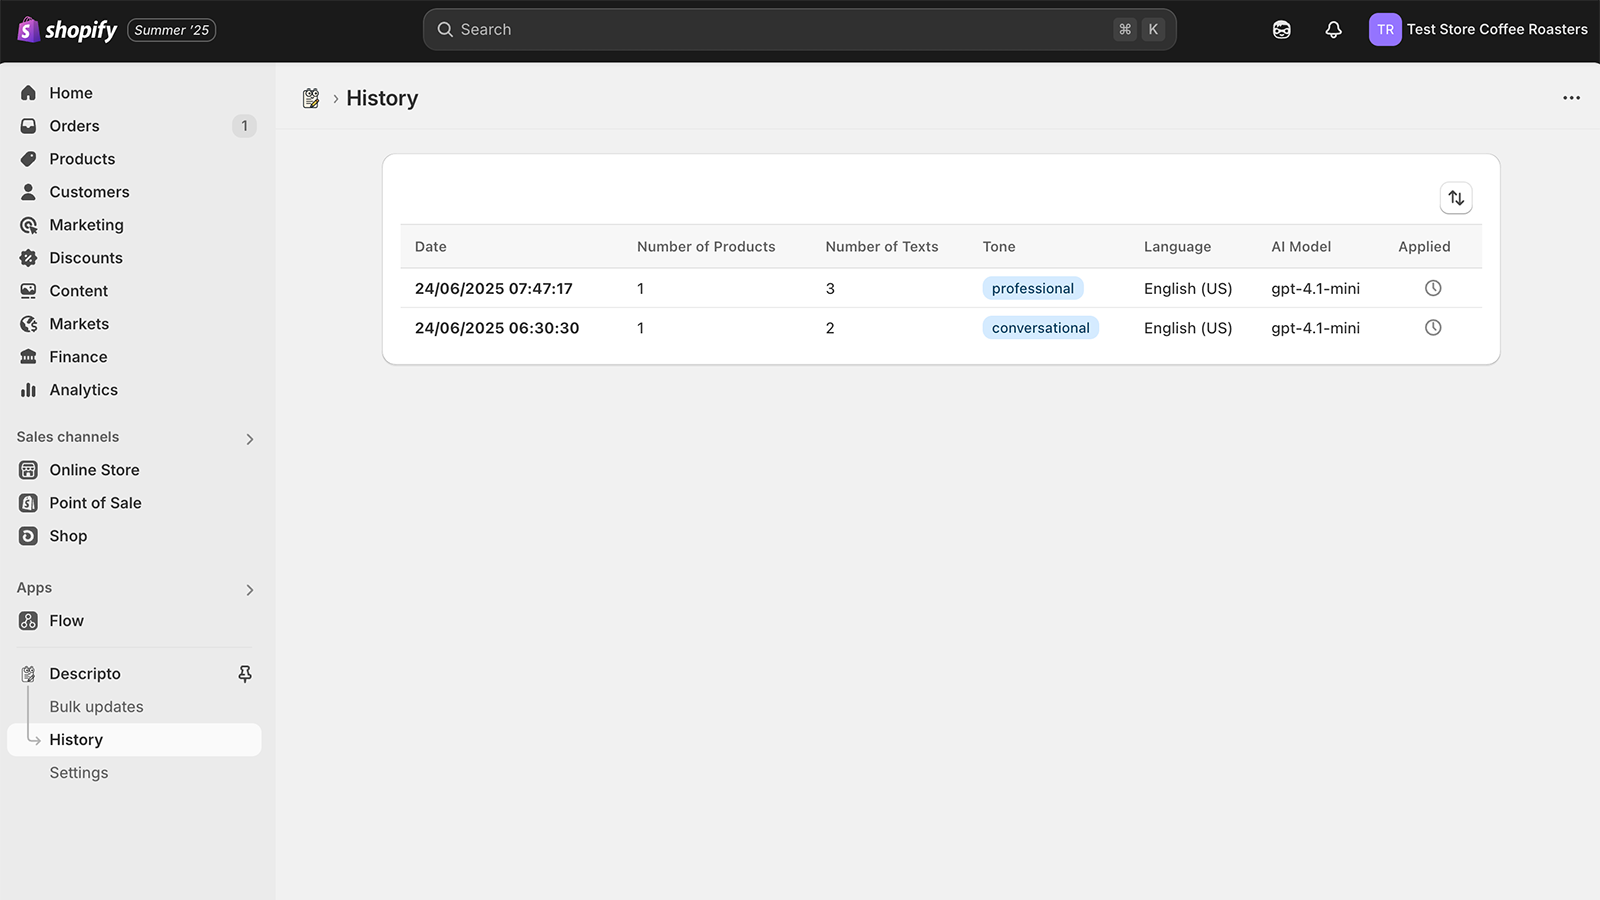Click gpt-4.1-mini in the conversational row

[1315, 328]
